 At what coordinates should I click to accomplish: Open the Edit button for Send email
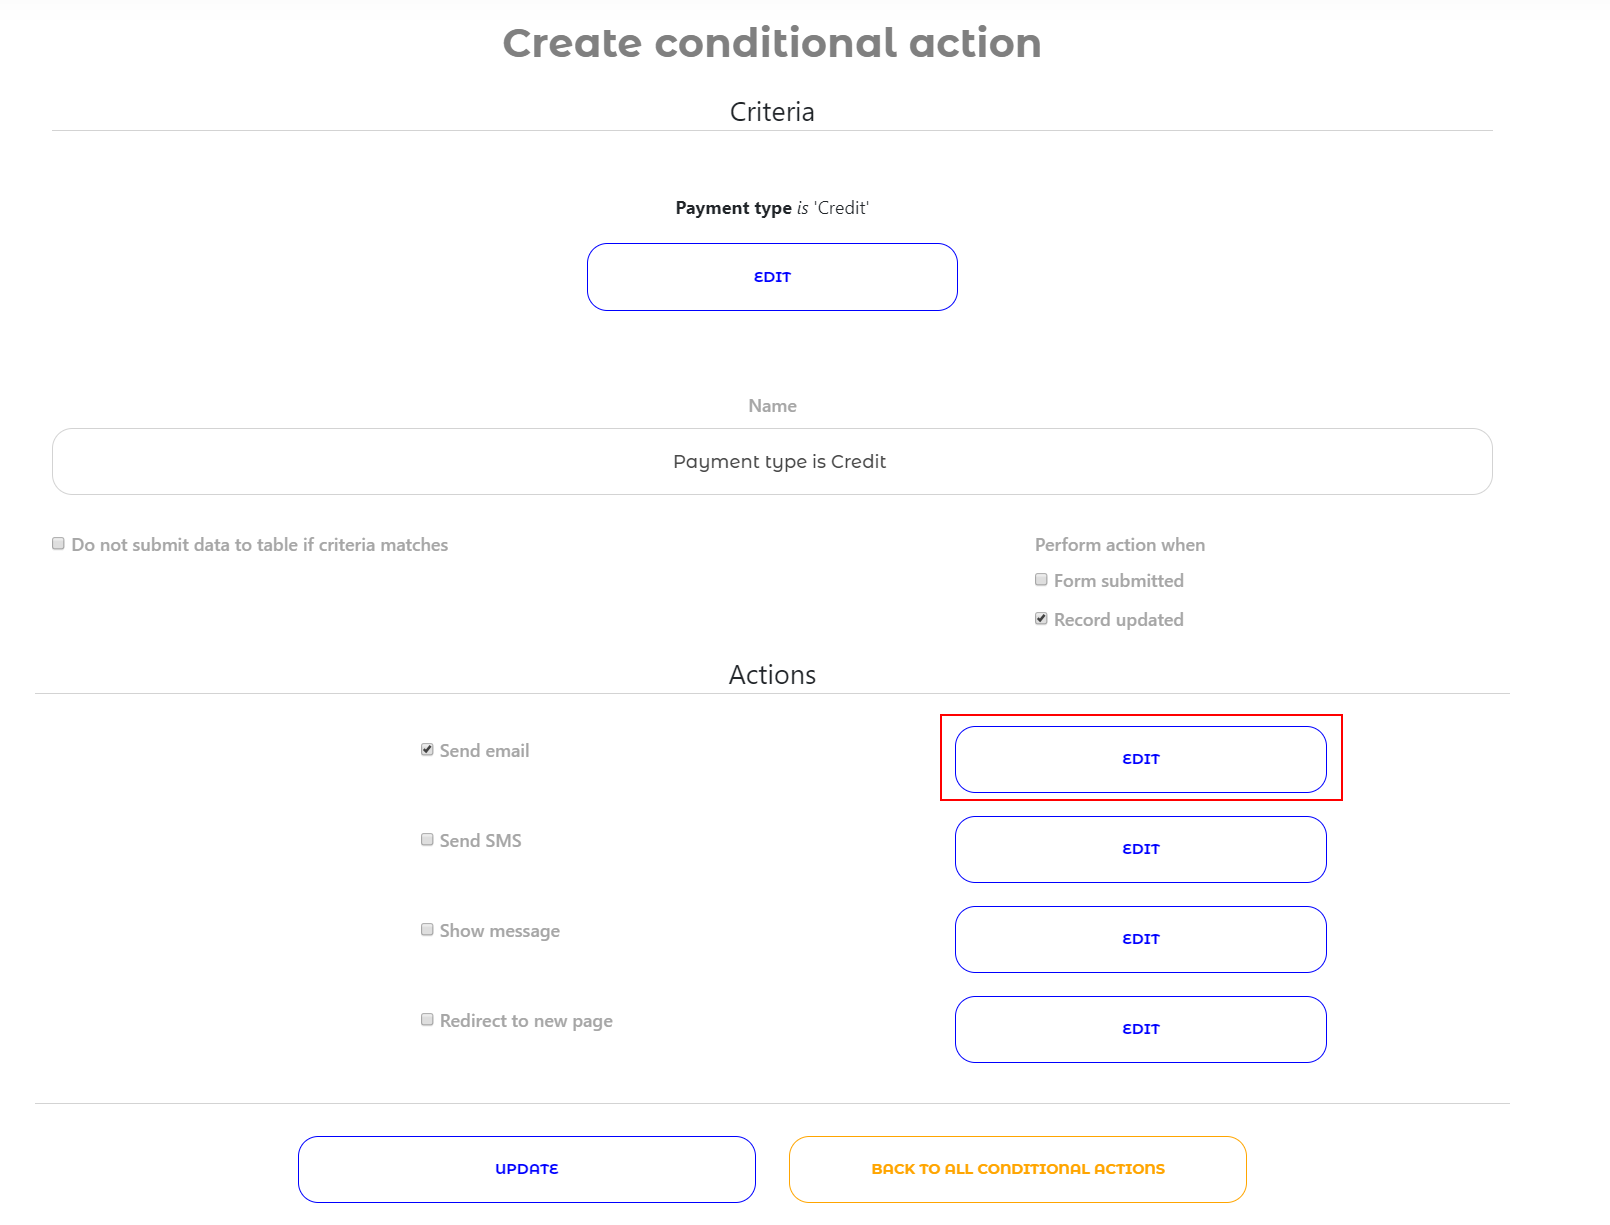pyautogui.click(x=1140, y=759)
